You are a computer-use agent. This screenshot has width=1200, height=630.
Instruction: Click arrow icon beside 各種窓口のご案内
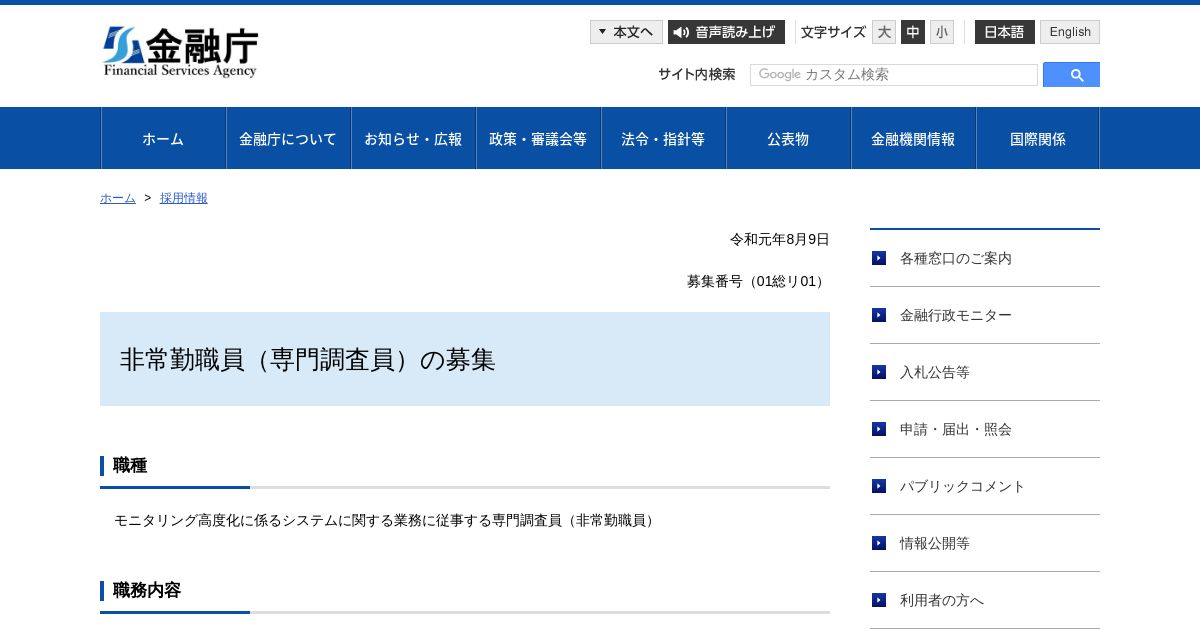pyautogui.click(x=879, y=258)
